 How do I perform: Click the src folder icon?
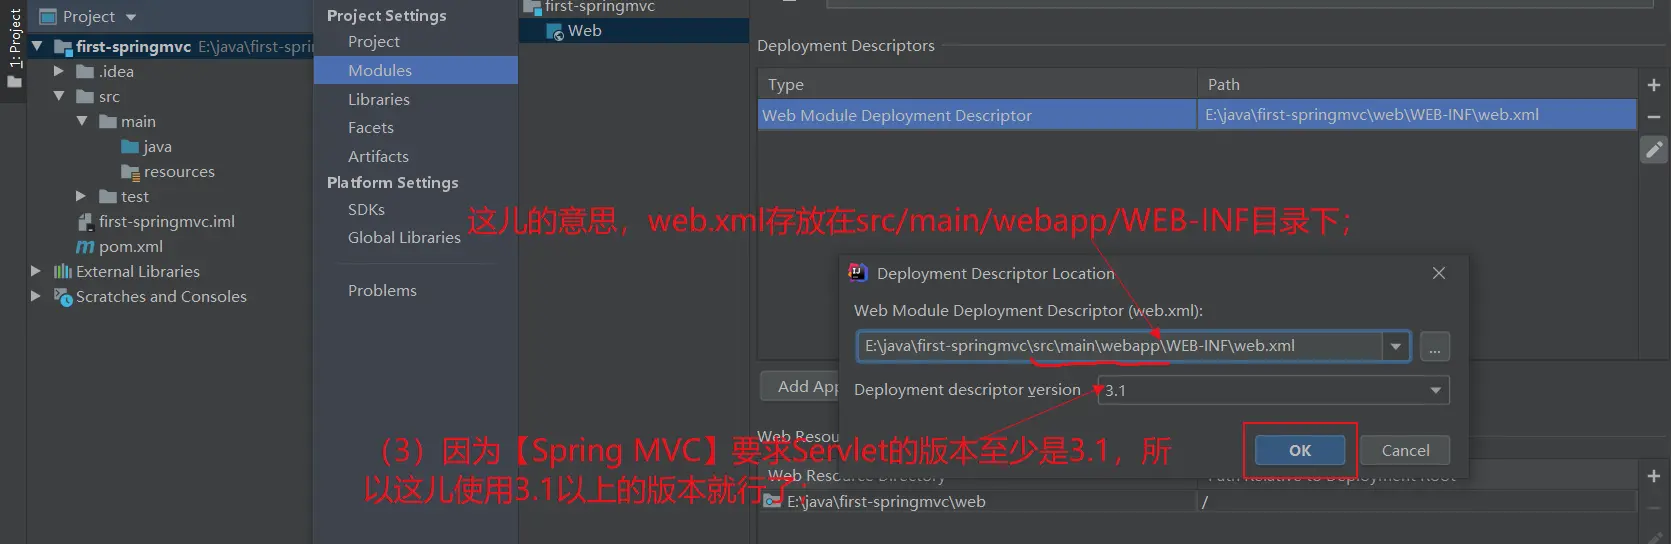[x=85, y=97]
